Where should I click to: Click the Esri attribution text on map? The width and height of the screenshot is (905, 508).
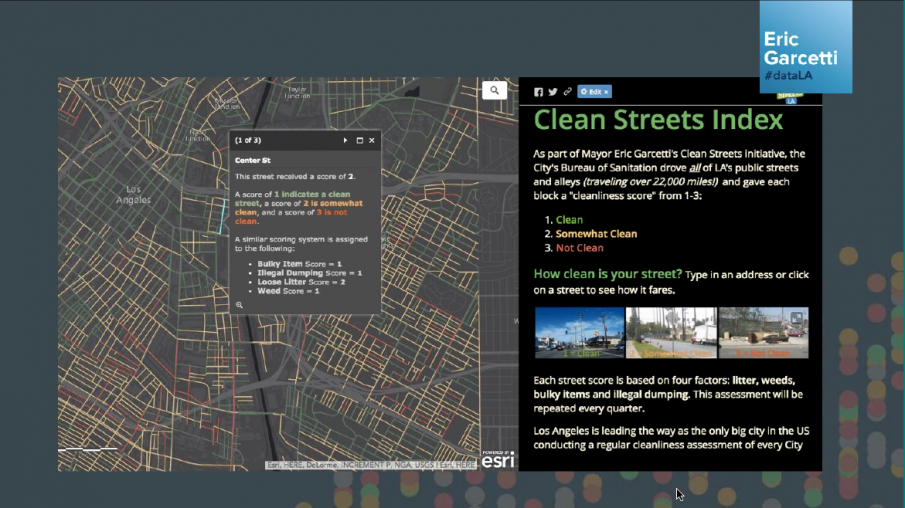pyautogui.click(x=371, y=465)
